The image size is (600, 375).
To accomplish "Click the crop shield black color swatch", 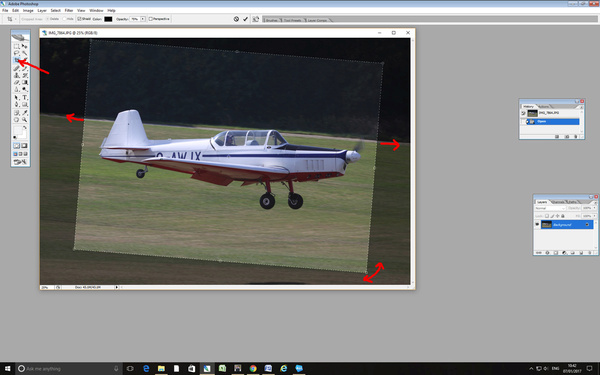I will (108, 19).
